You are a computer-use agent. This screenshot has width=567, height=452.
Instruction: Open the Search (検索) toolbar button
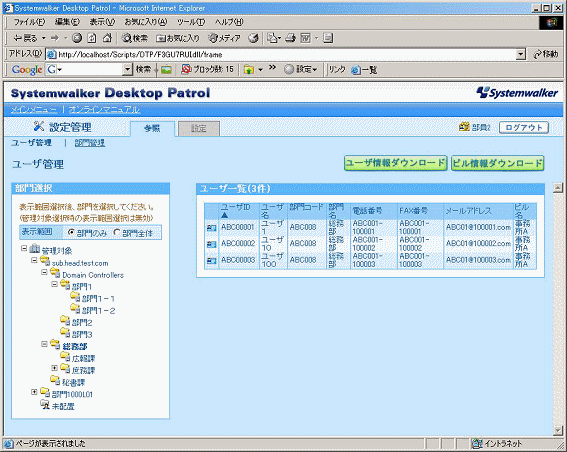tap(135, 38)
